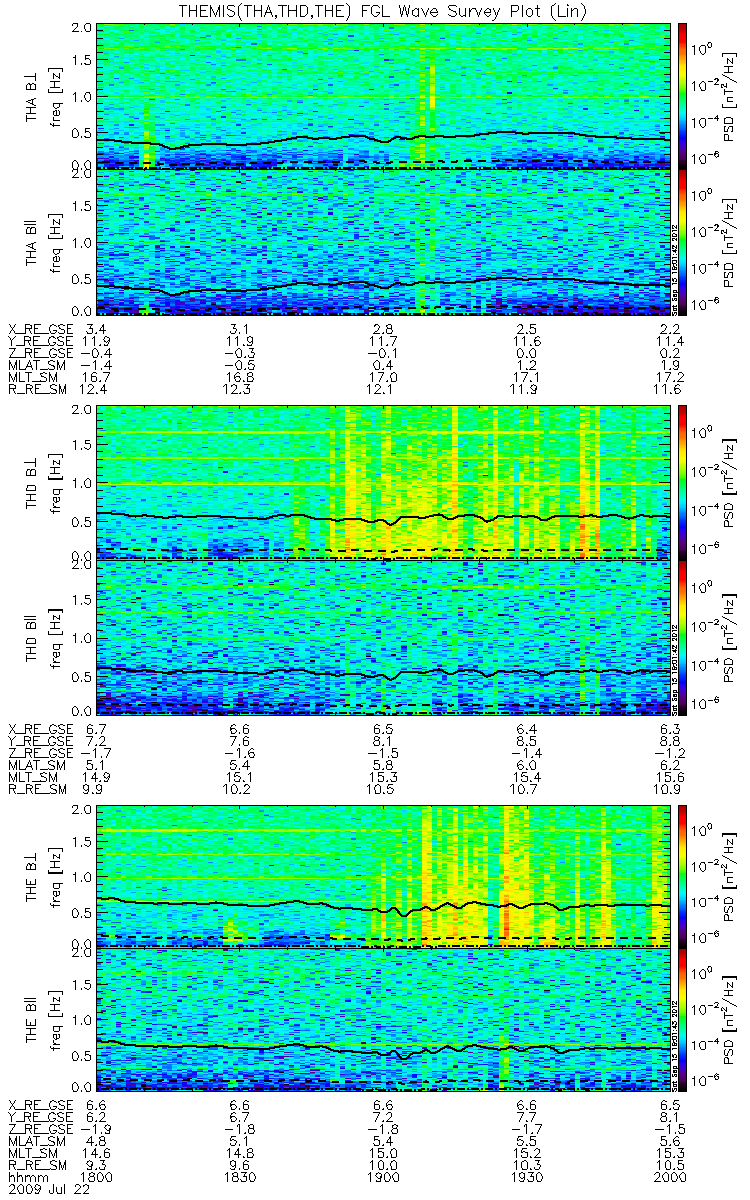Image resolution: width=750 pixels, height=1200 pixels.
Task: Click the Y_RE_GSE value 11.7
Action: point(383,341)
